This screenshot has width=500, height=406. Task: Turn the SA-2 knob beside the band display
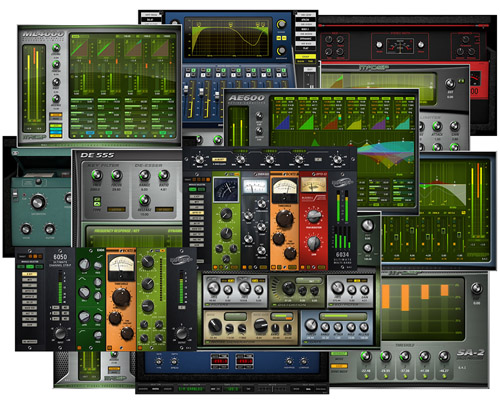click(x=477, y=289)
